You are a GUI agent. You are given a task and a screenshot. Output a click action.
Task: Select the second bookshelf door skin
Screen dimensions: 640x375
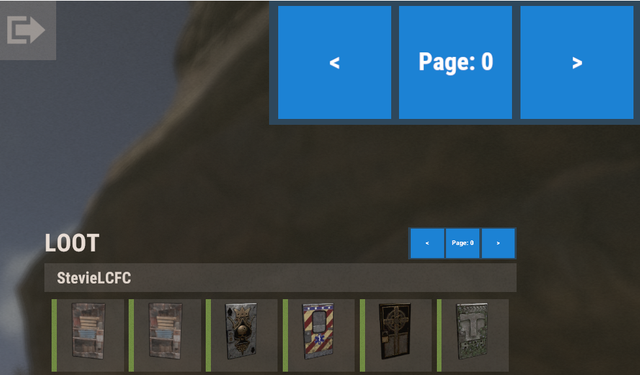tap(165, 335)
